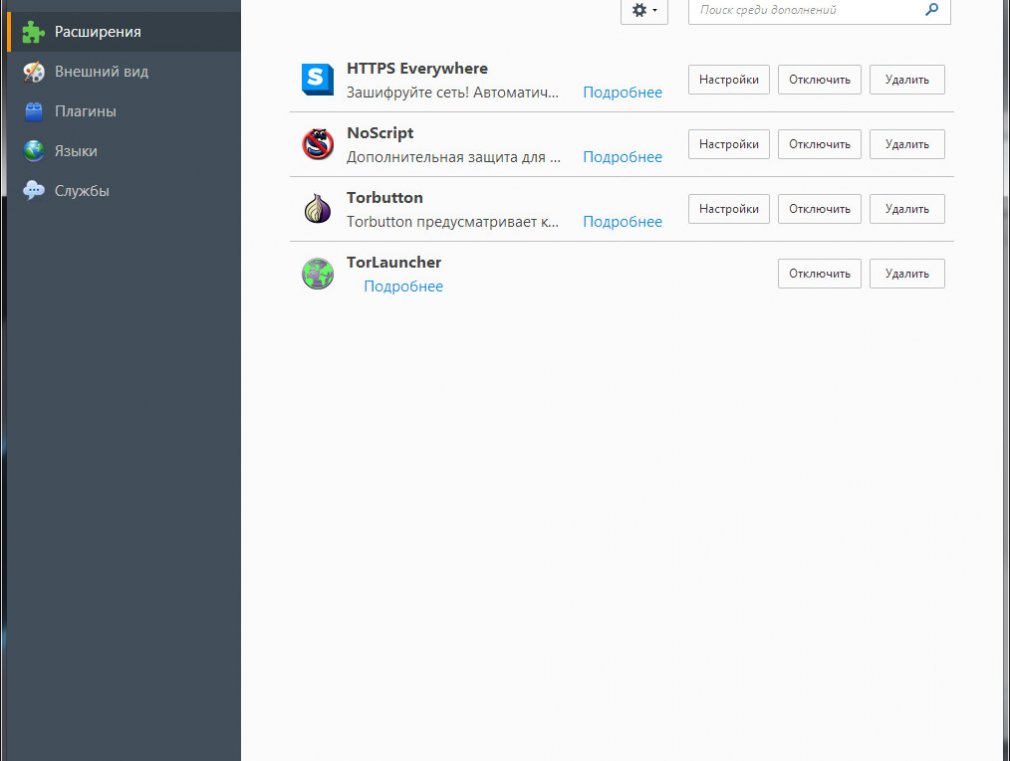Remove Torbutton with Удалить
Screen dimensions: 1010x761
tap(907, 209)
